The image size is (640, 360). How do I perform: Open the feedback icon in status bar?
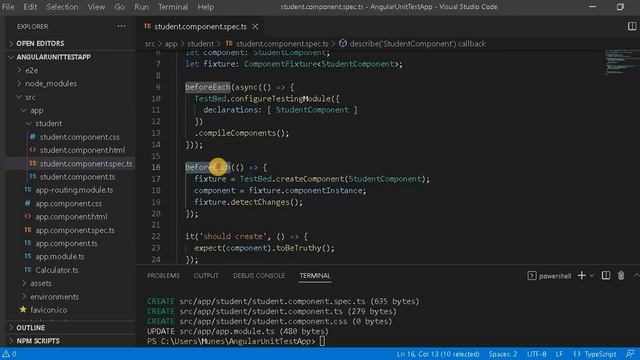(630, 354)
